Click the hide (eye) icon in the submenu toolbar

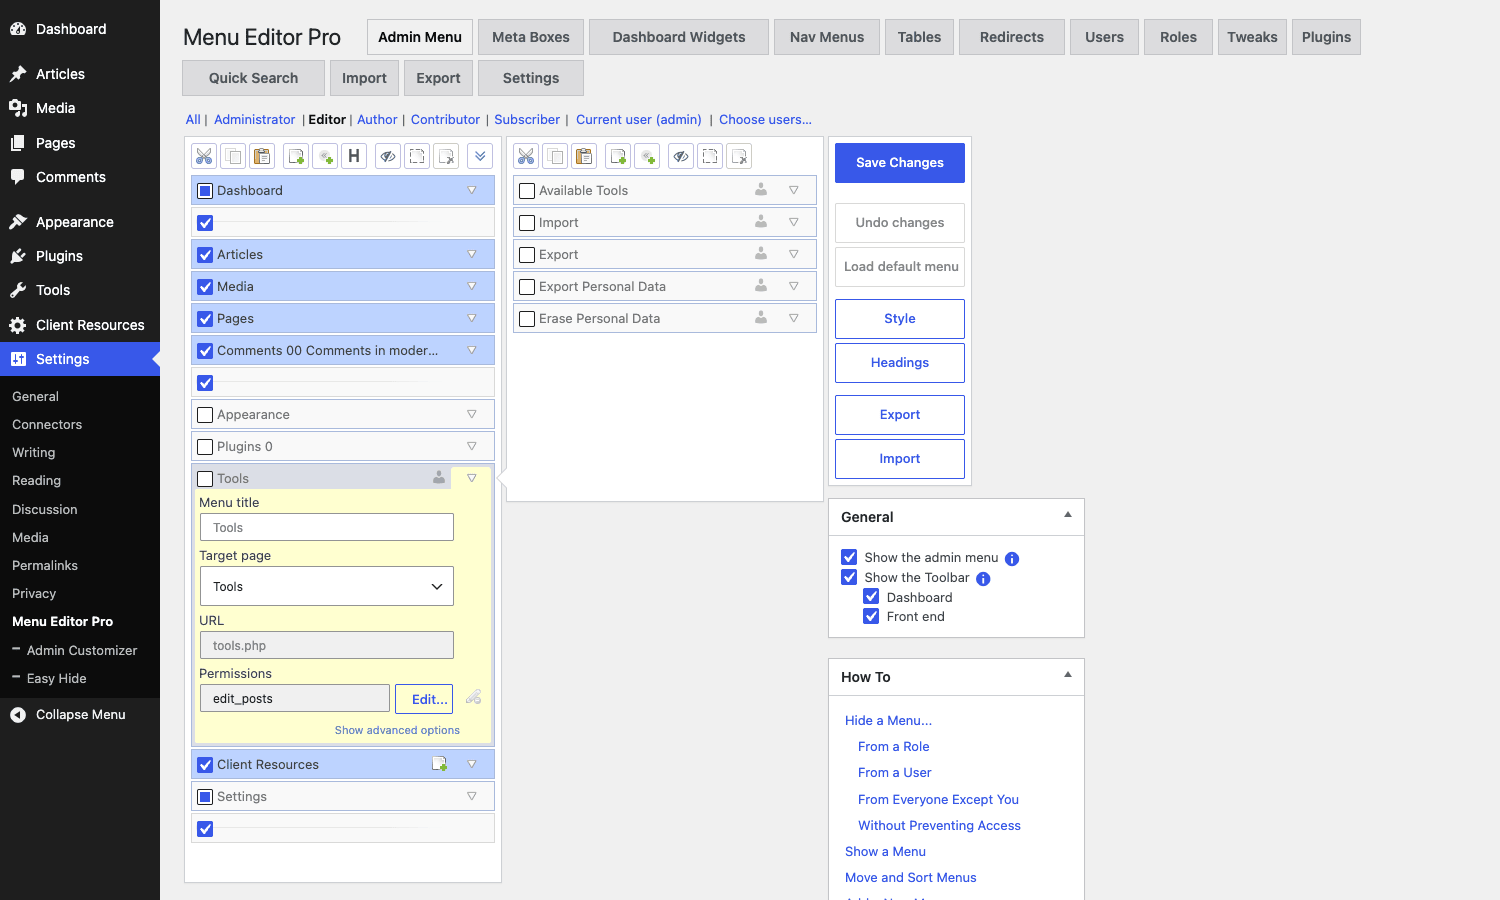[x=681, y=156]
